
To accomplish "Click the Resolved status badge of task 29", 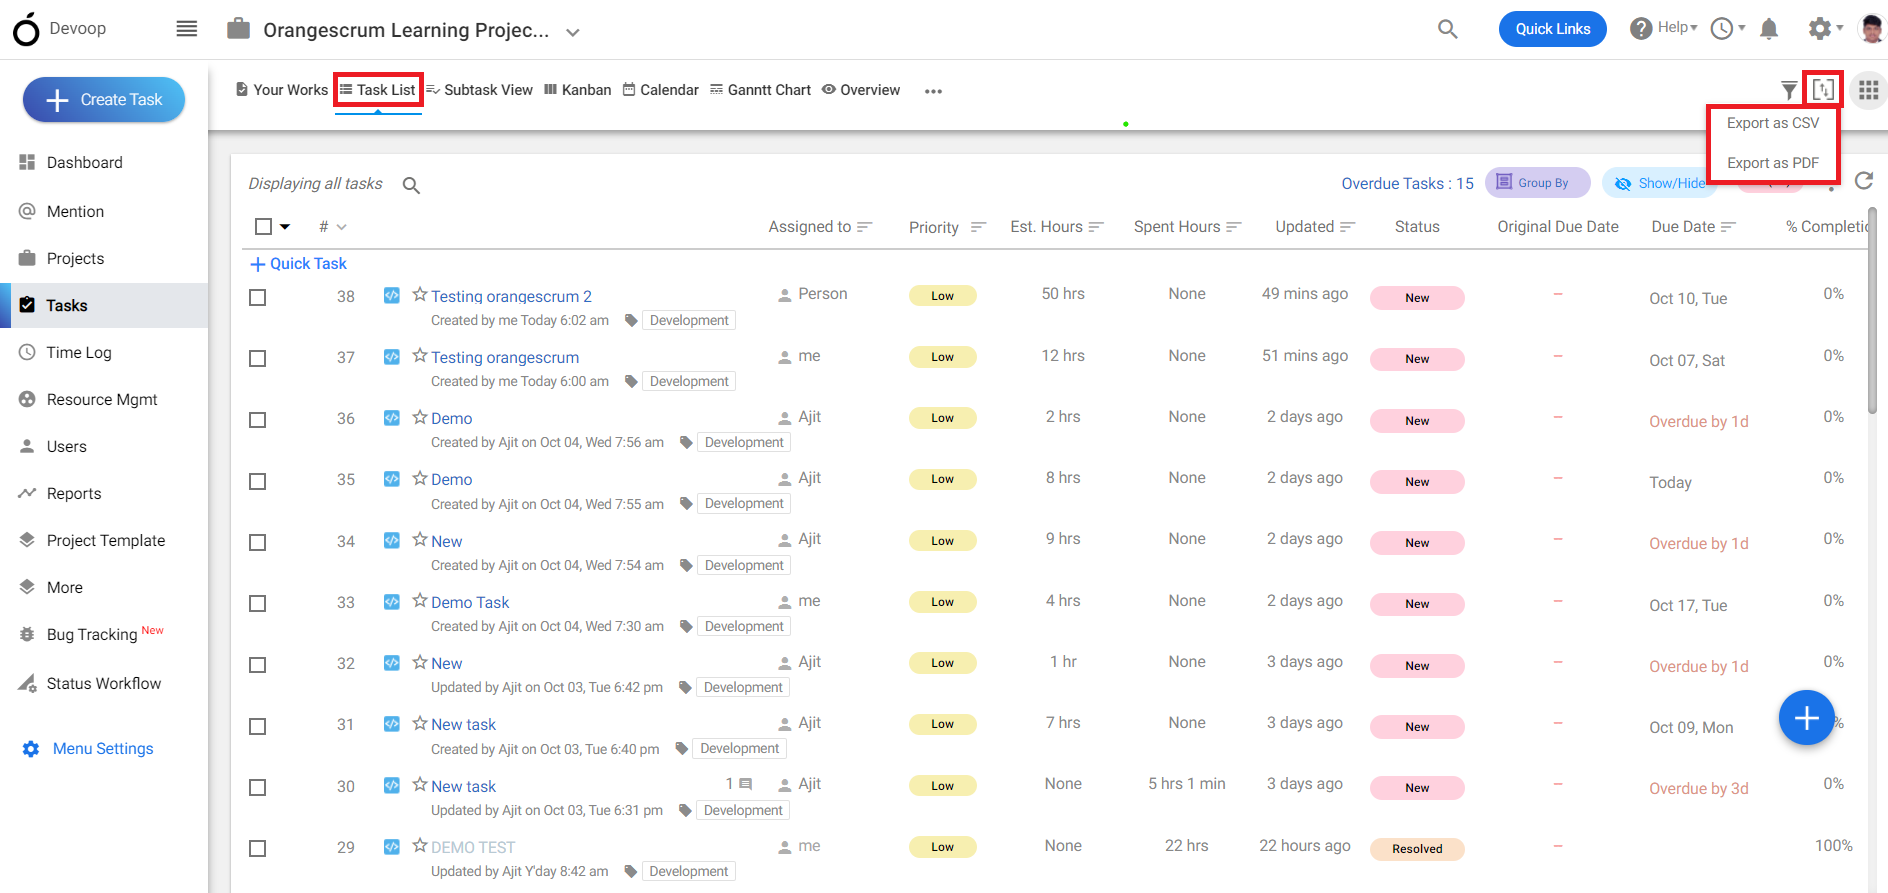I will click(1417, 849).
